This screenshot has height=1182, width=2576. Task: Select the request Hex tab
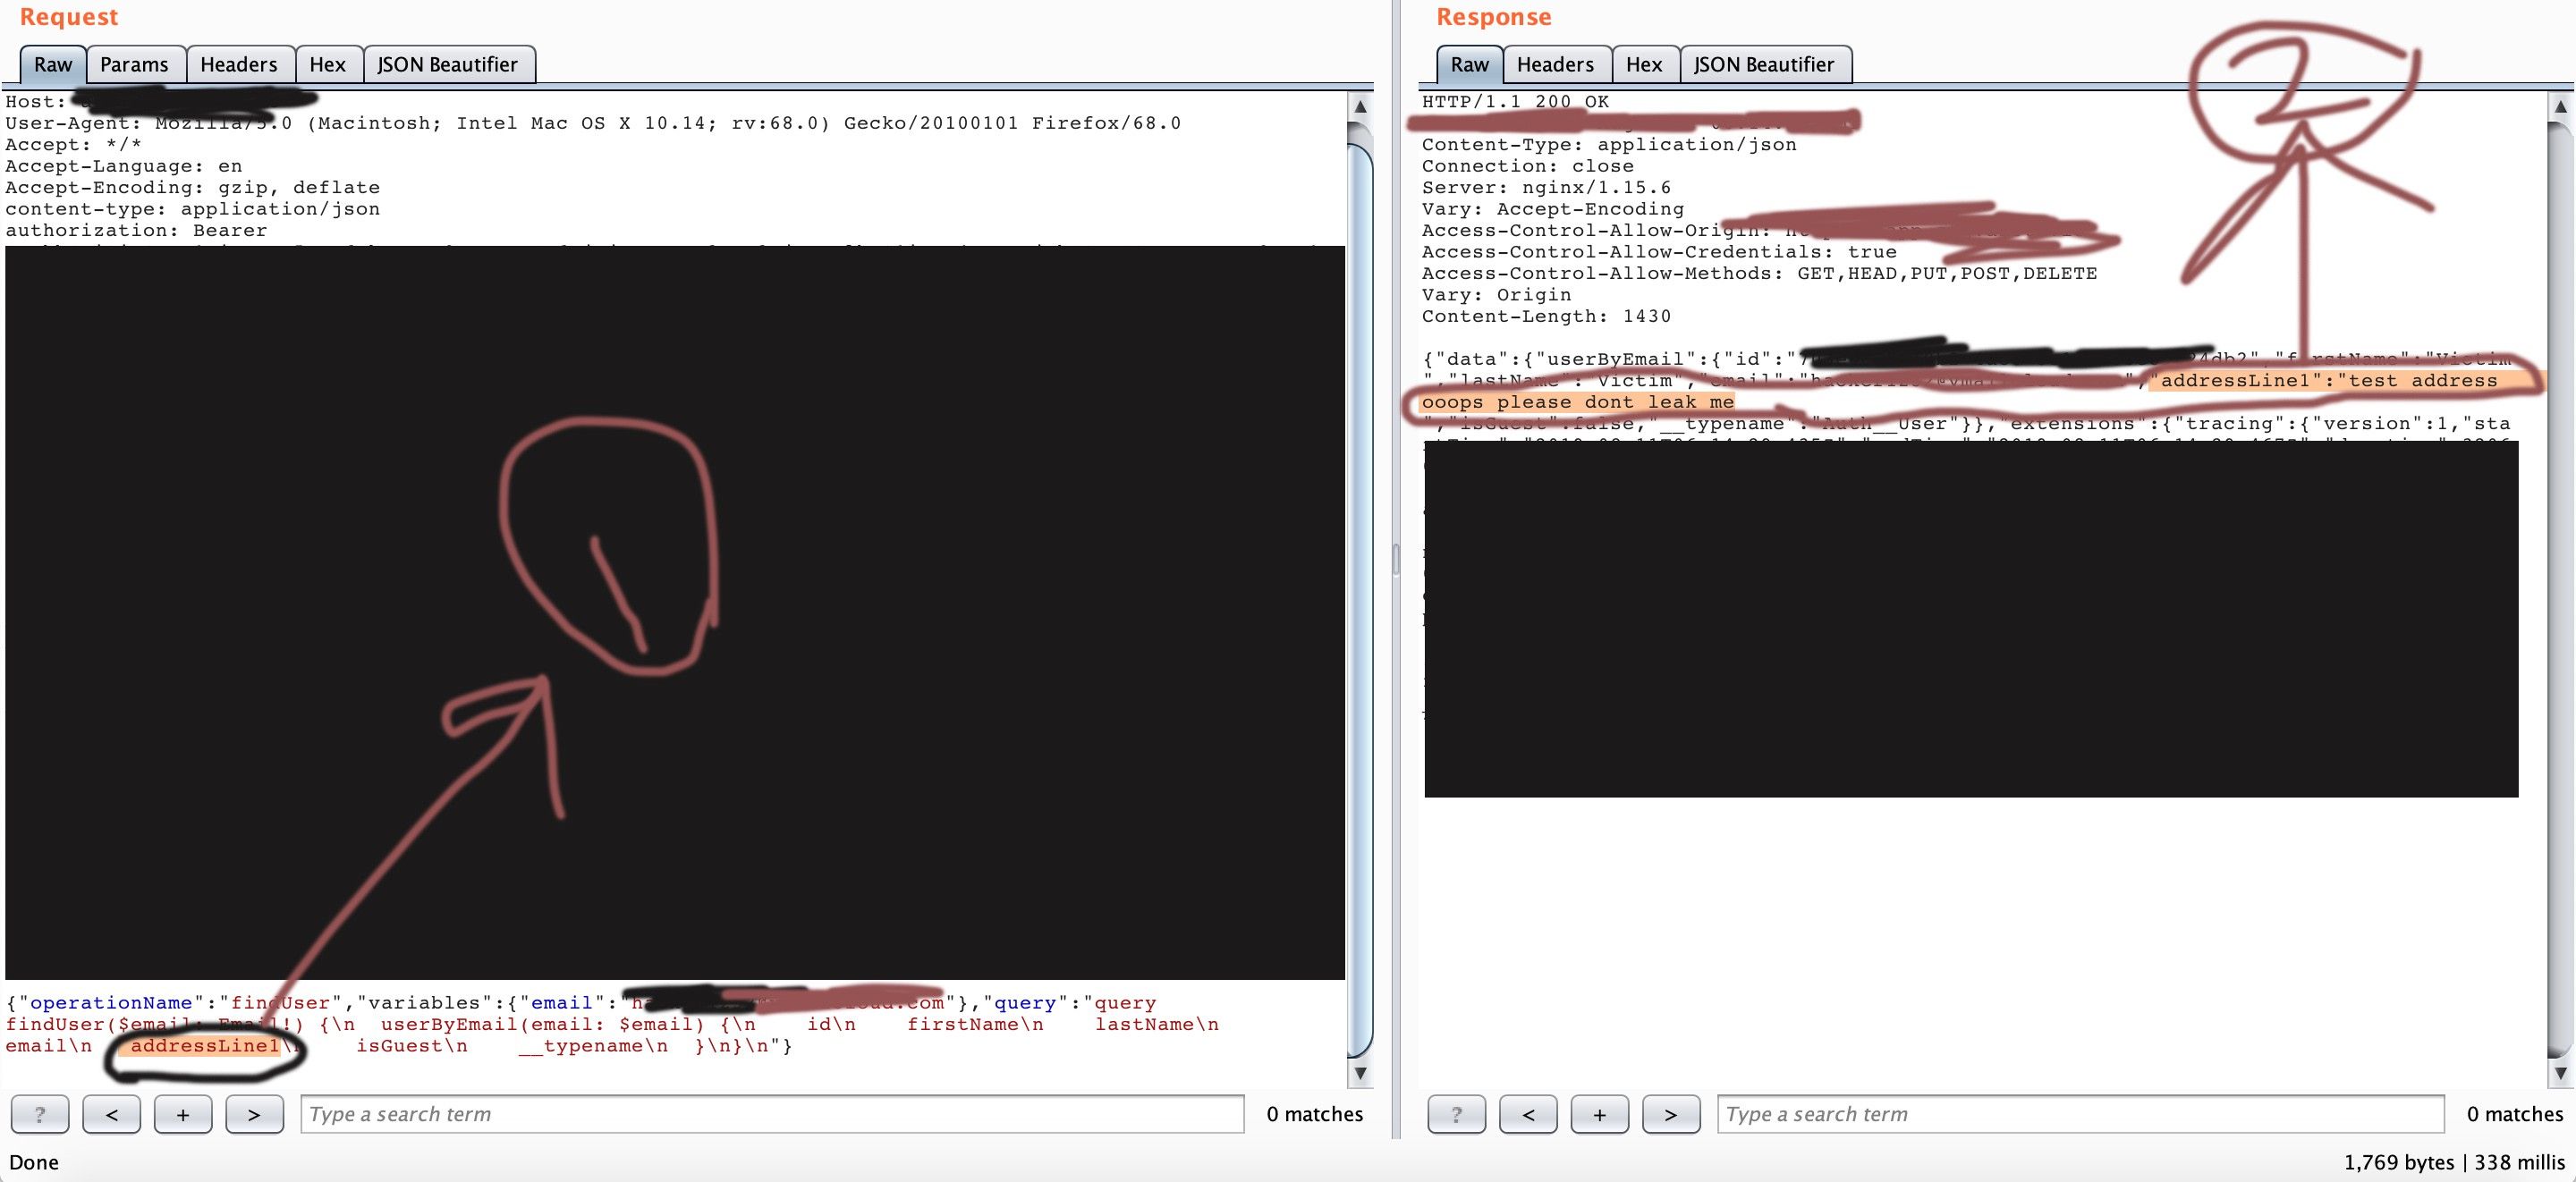[x=327, y=65]
